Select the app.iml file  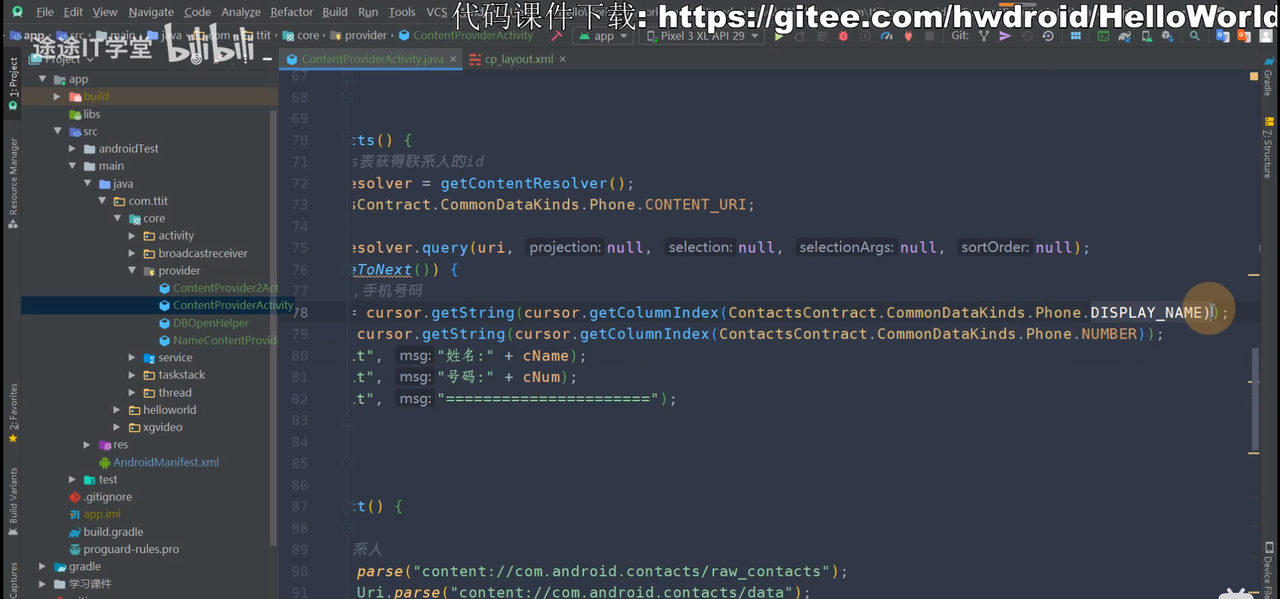pos(95,514)
